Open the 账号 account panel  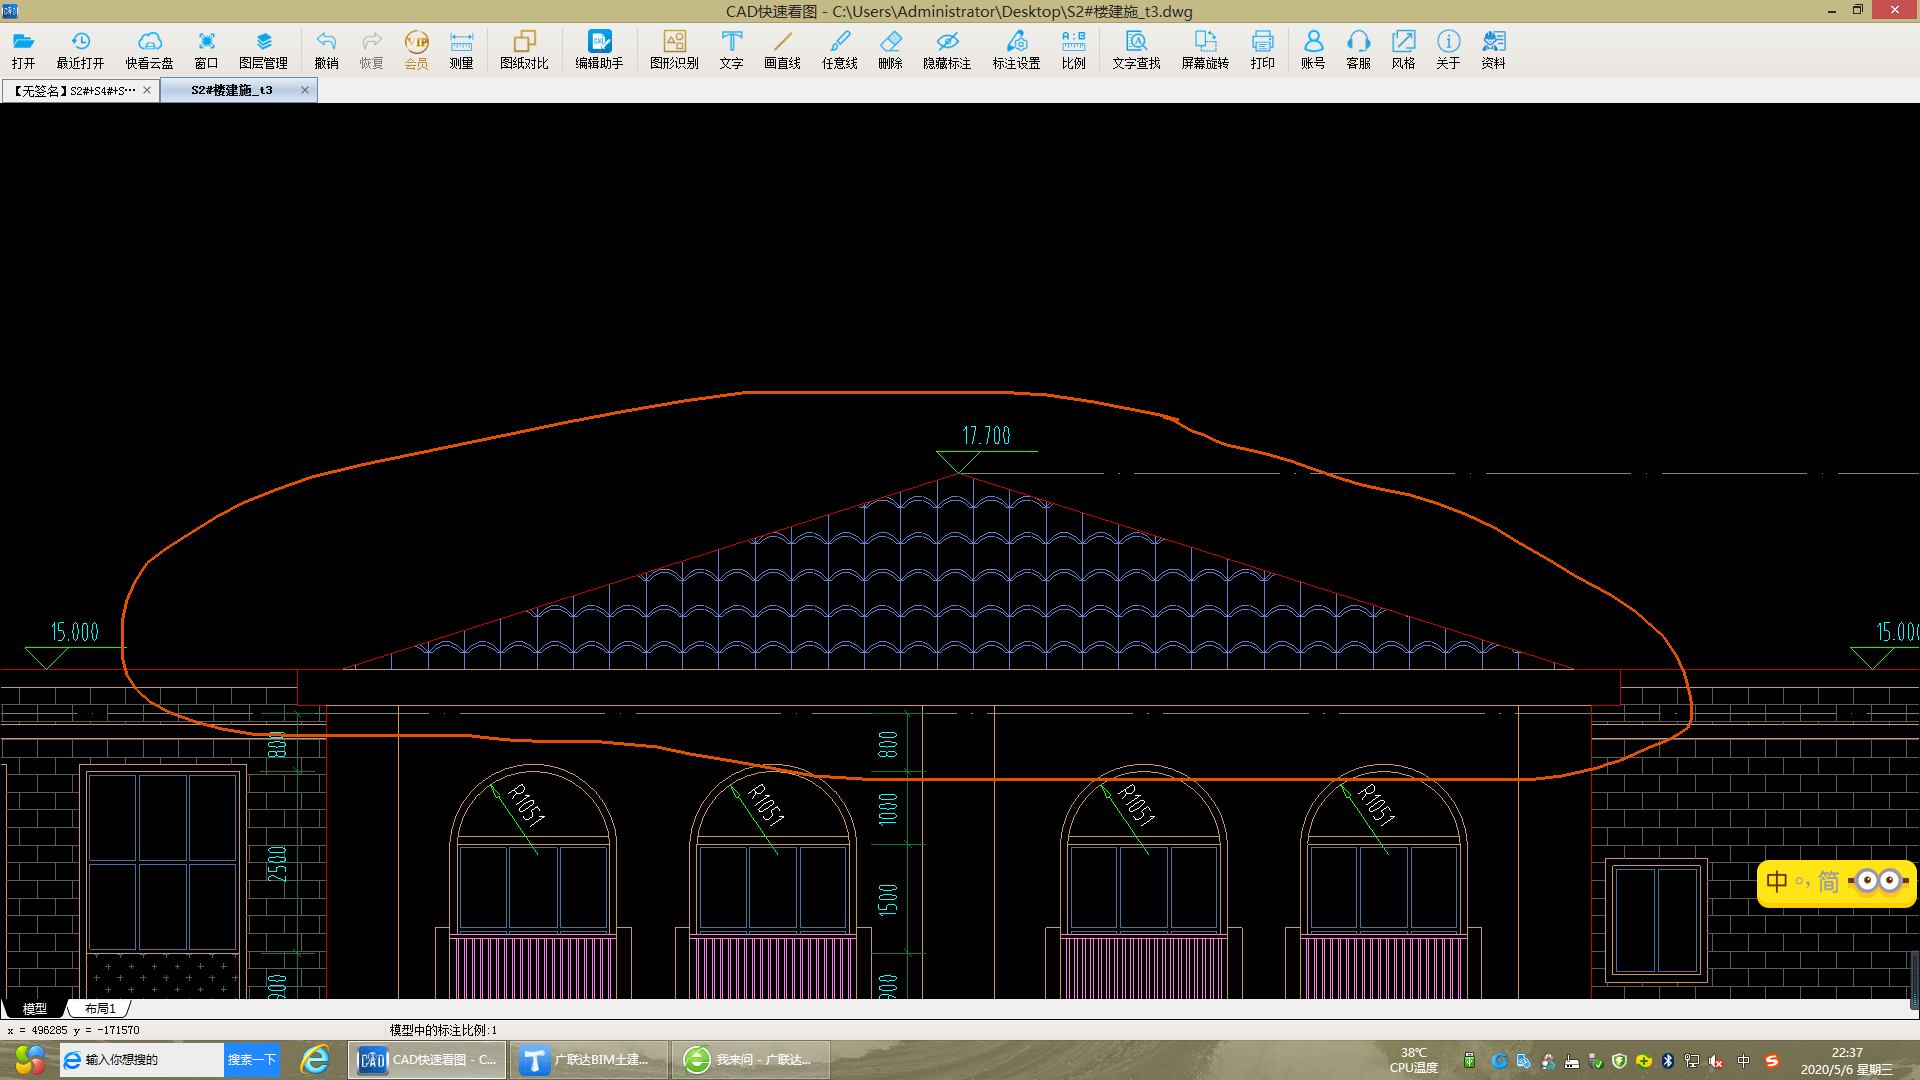[x=1313, y=50]
